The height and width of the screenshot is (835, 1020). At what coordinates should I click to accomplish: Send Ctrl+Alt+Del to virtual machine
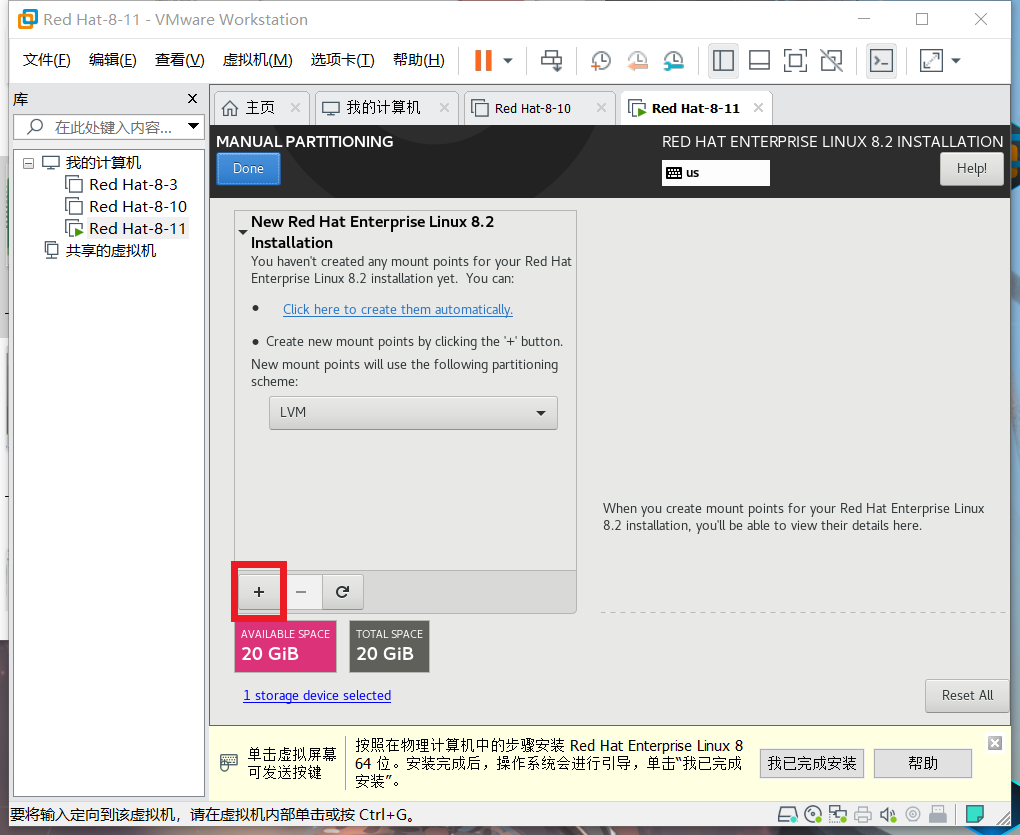(552, 60)
